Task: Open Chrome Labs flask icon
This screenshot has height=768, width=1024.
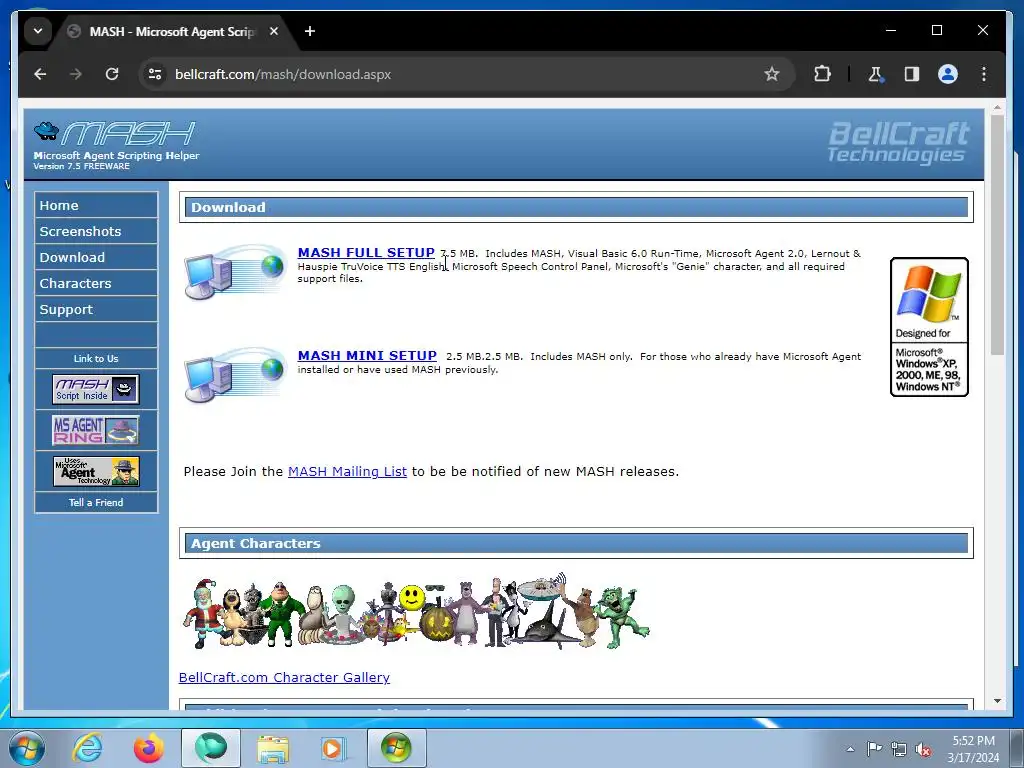Action: tap(876, 74)
